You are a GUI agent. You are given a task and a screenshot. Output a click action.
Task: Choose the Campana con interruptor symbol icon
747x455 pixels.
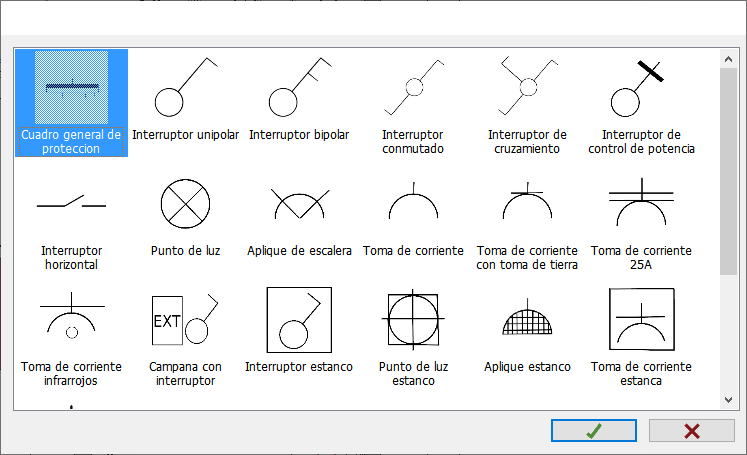185,319
